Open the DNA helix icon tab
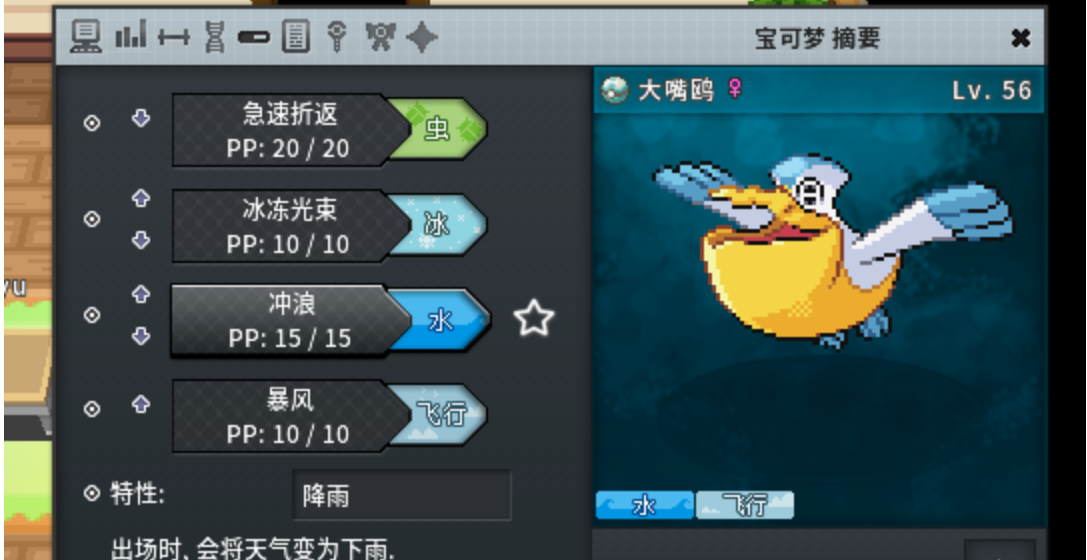 point(216,37)
